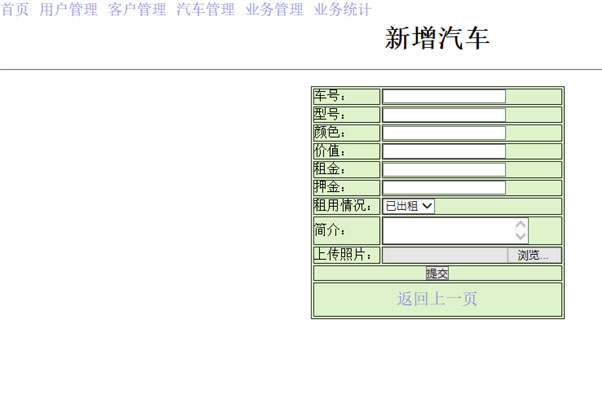Focus the 租金 input field
Viewport: 602px width, 400px height.
click(444, 169)
